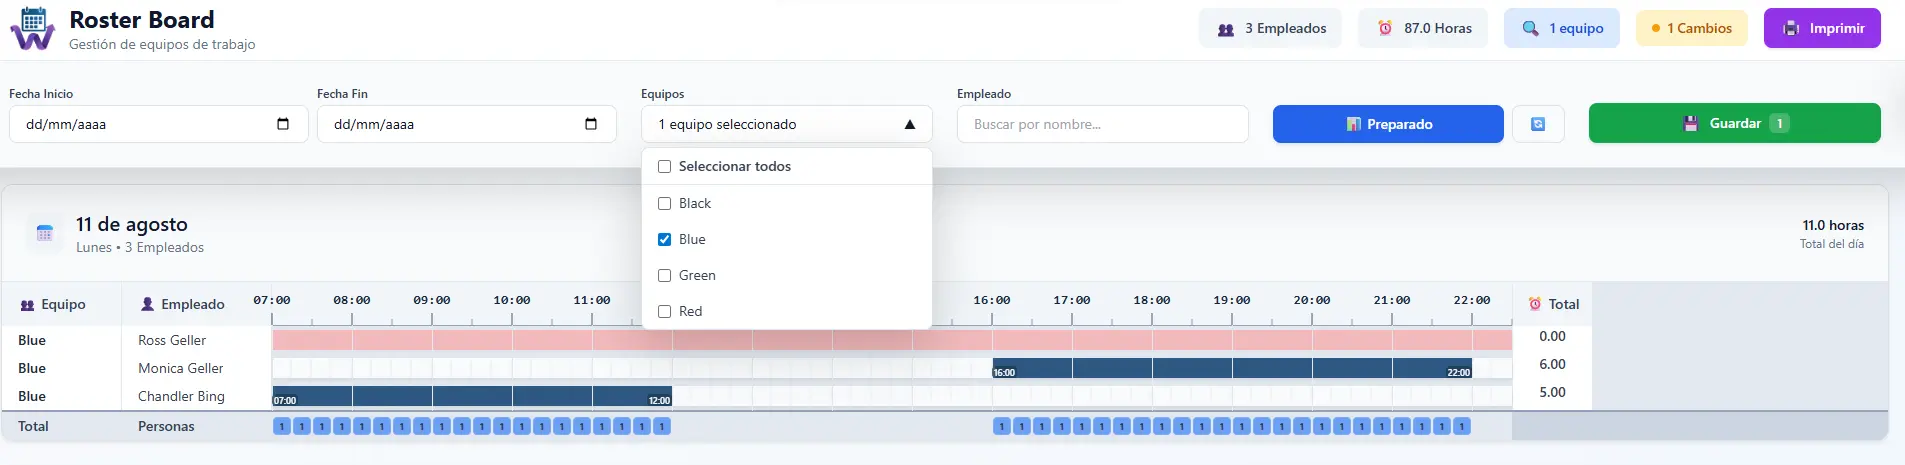This screenshot has height=465, width=1905.
Task: Click the printer icon on Imprimir button
Action: click(1791, 28)
